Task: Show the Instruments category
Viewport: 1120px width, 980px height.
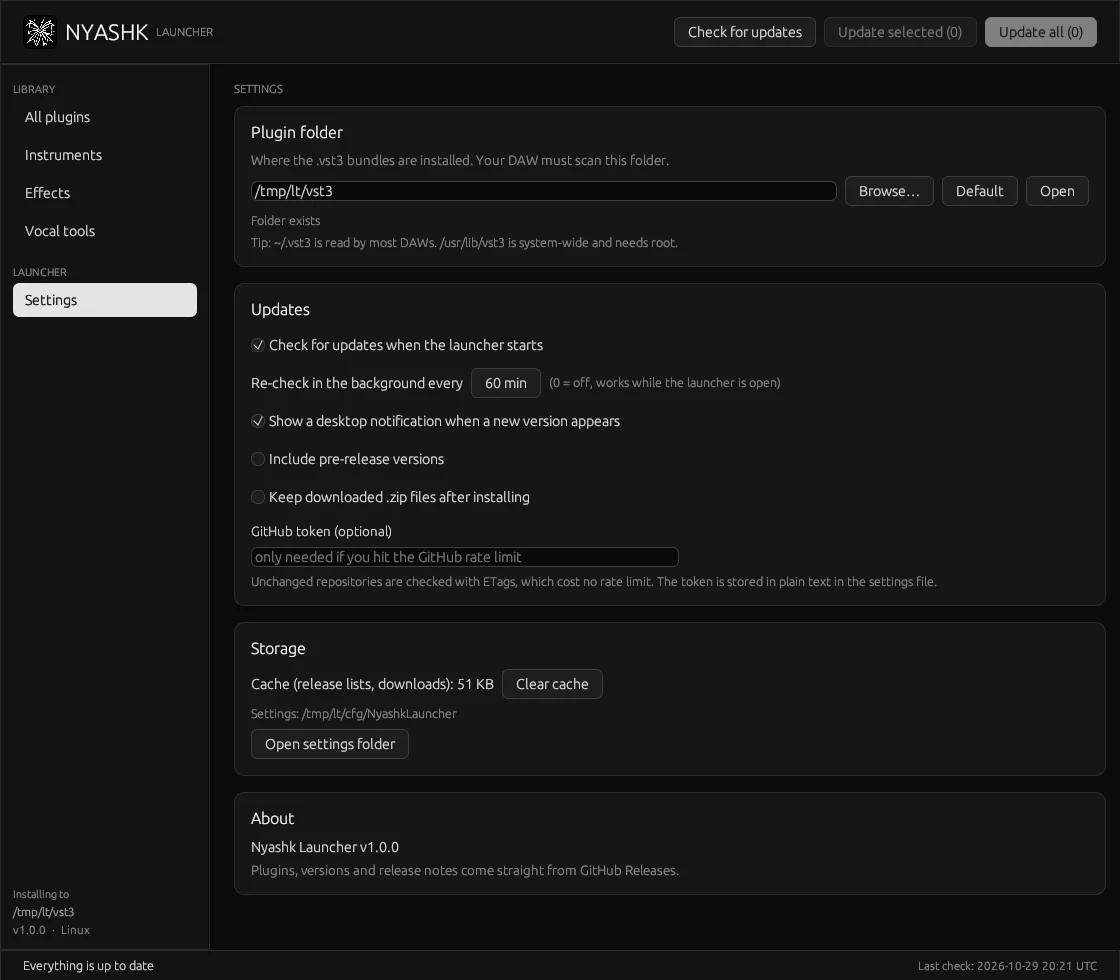Action: click(x=104, y=155)
